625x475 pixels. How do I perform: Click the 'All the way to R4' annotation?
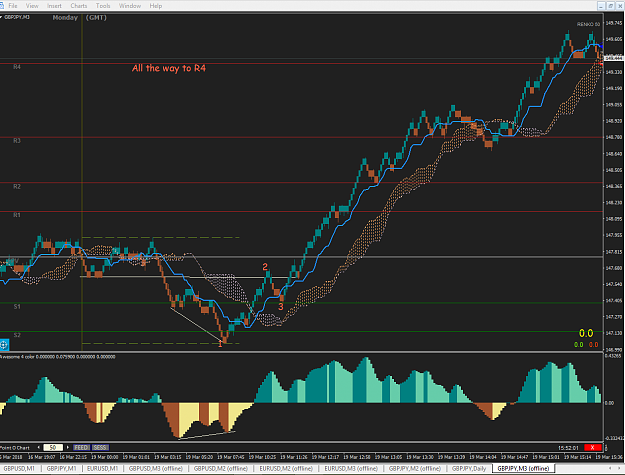pyautogui.click(x=169, y=68)
